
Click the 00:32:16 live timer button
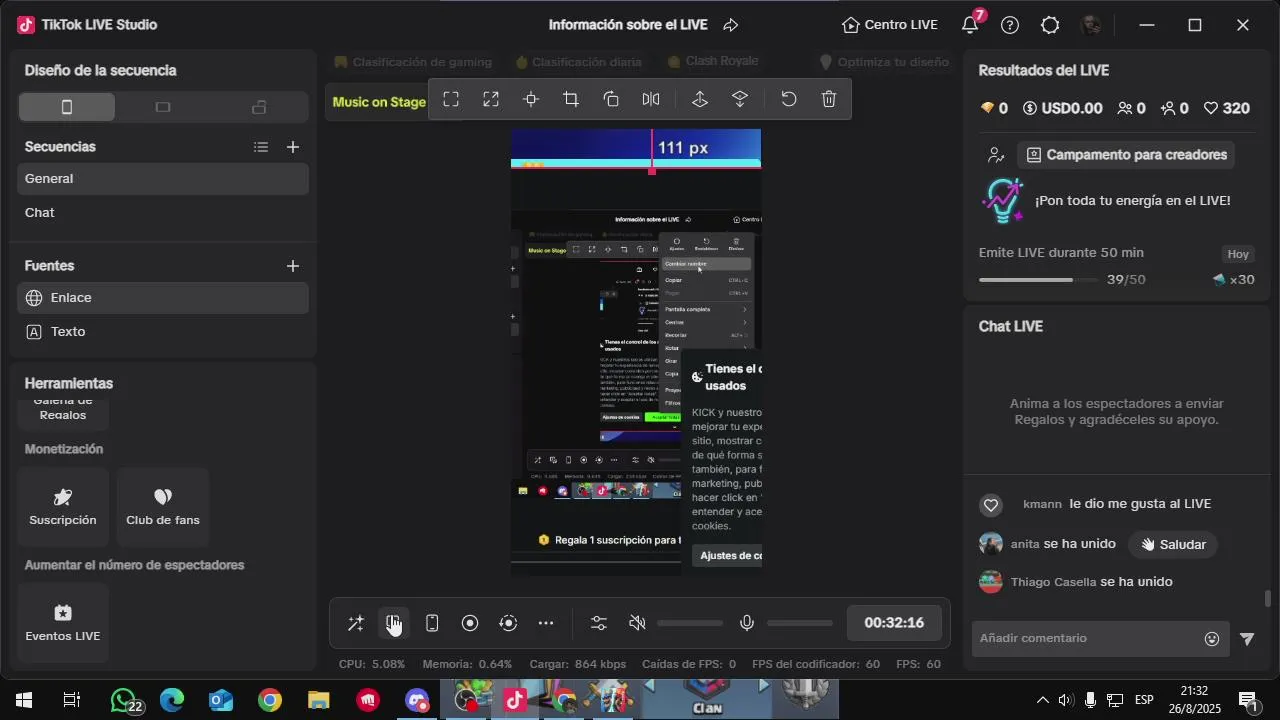[894, 623]
